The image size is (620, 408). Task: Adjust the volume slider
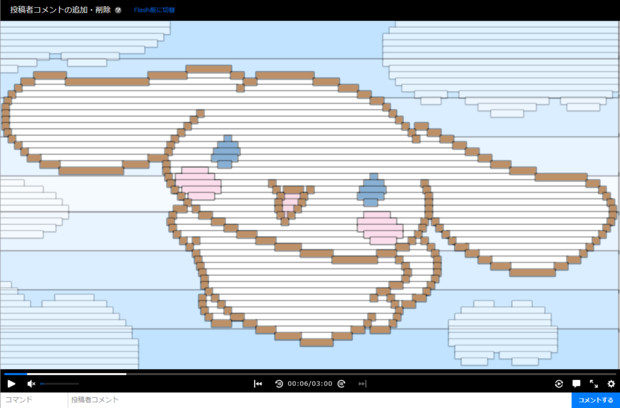point(59,383)
